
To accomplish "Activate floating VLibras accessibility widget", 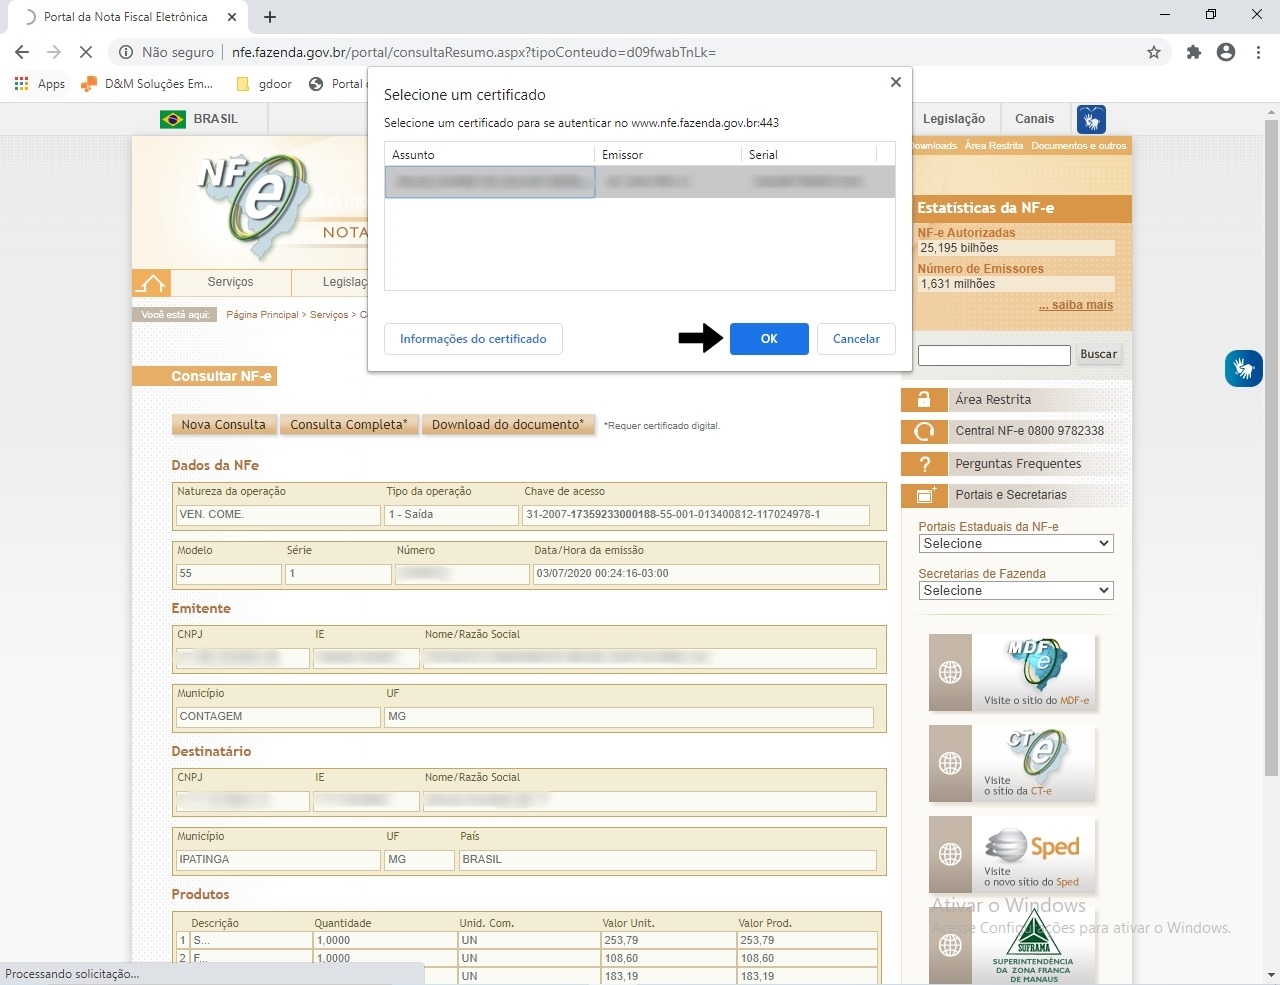I will click(x=1243, y=368).
